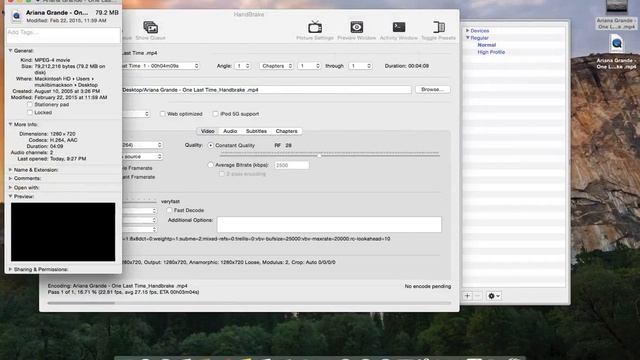Check the Stationery pad box in Info window
The height and width of the screenshot is (360, 640).
tap(30, 105)
